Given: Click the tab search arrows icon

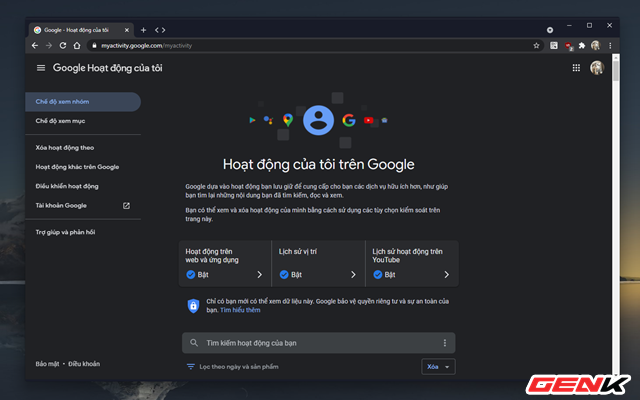Looking at the screenshot, I should pyautogui.click(x=160, y=30).
